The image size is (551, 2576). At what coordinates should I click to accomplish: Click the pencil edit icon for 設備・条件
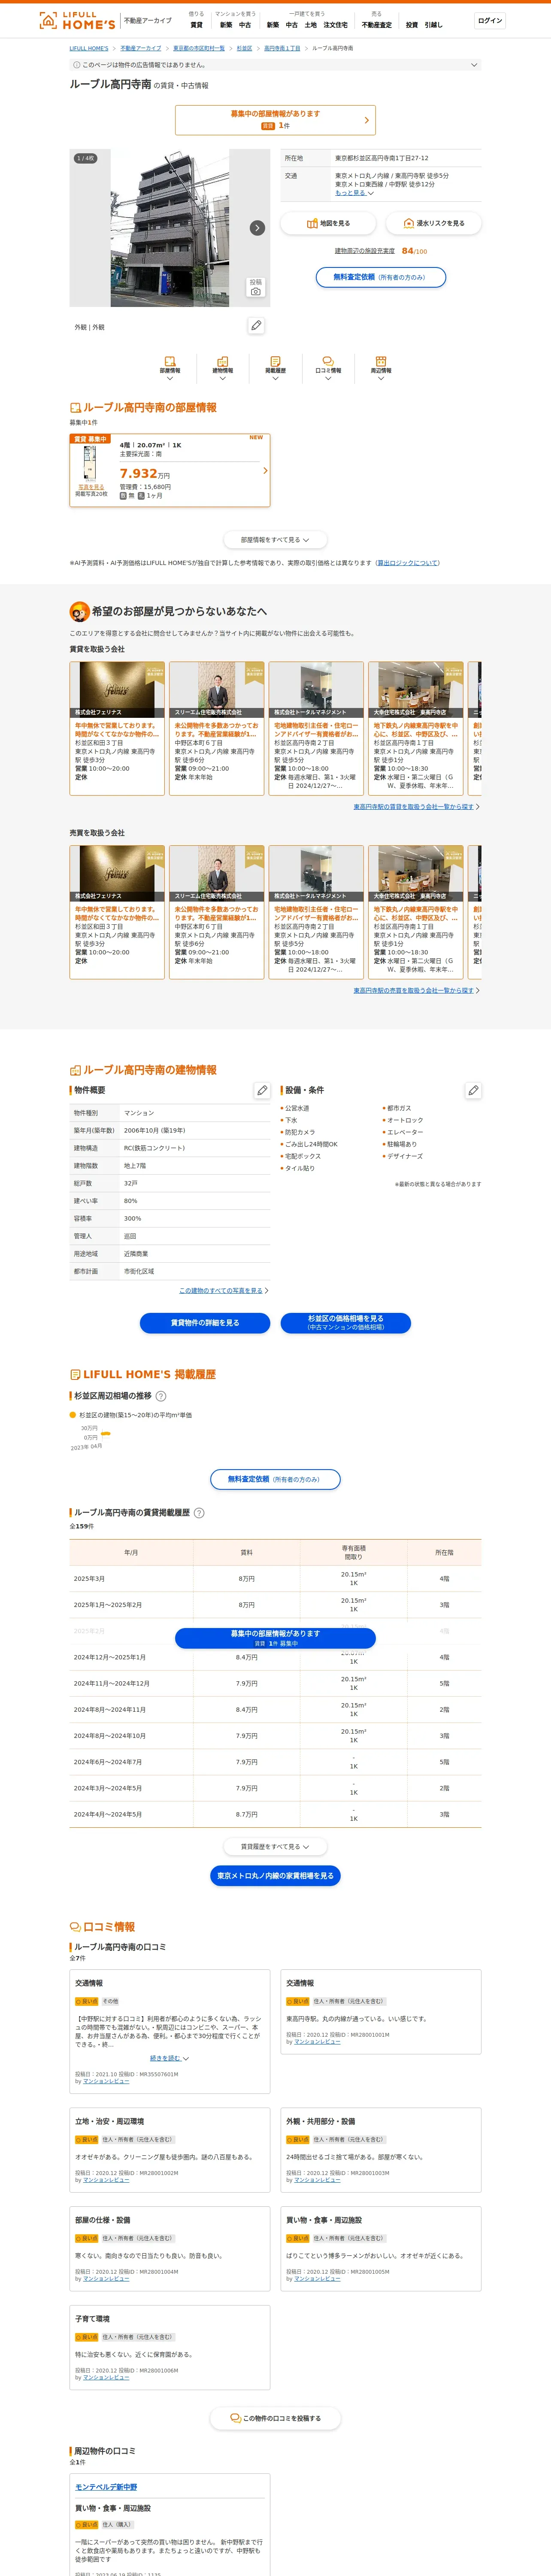point(473,1090)
